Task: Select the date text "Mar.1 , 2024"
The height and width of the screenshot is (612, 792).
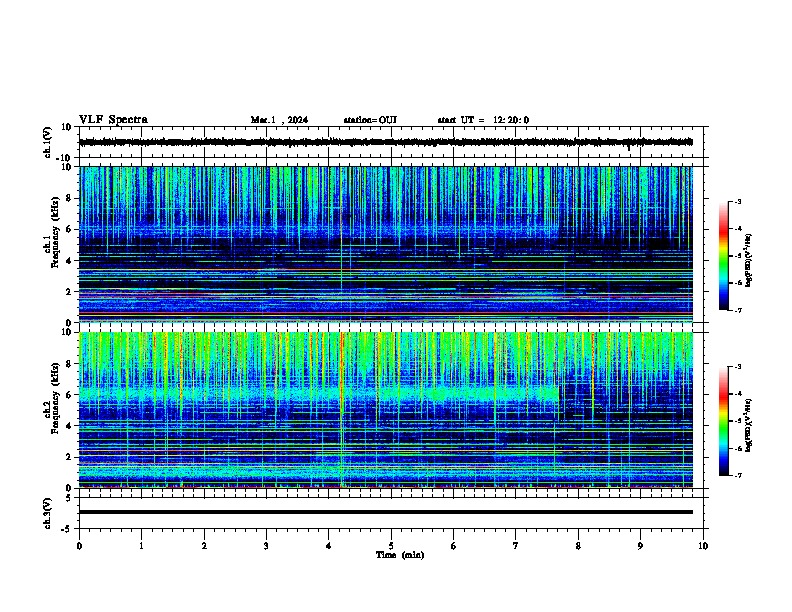Action: 279,120
